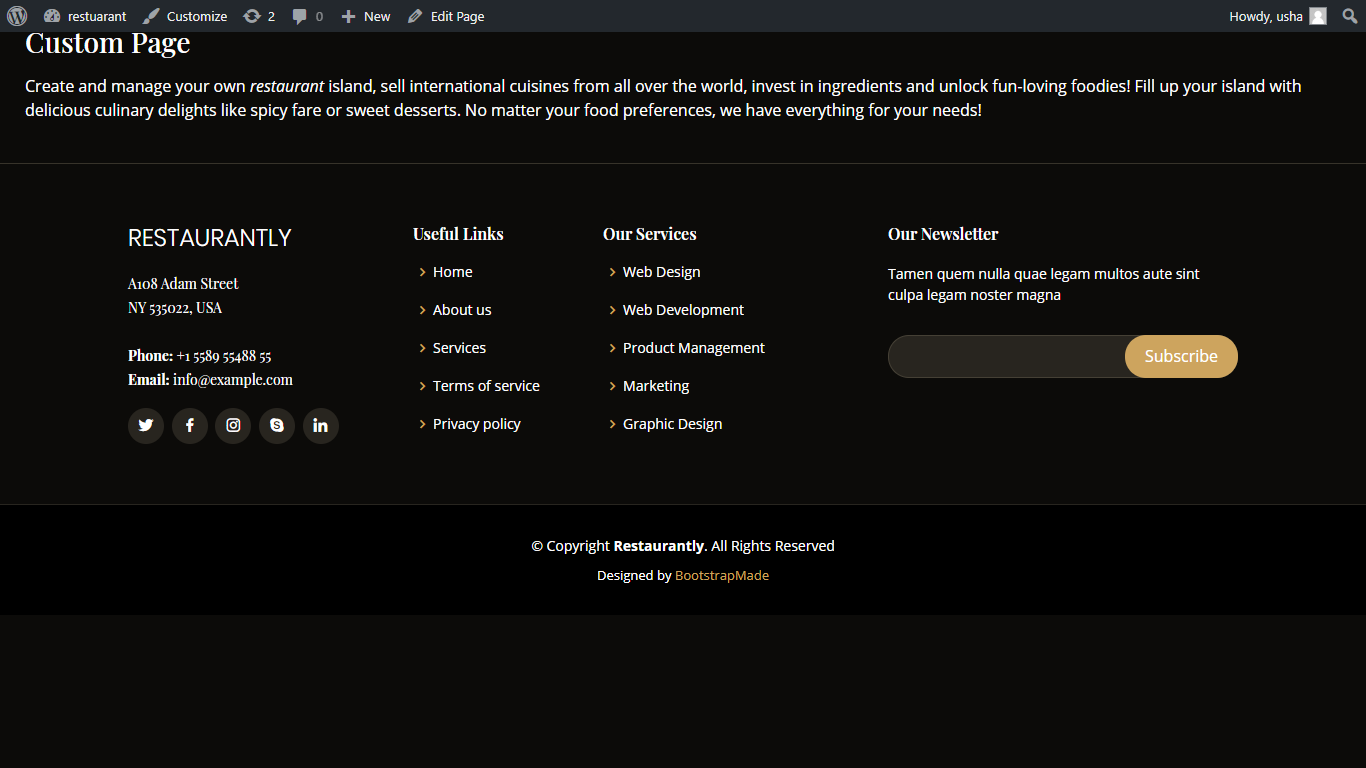The width and height of the screenshot is (1366, 768).
Task: Click the RESTAURANTLY footer heading
Action: click(210, 238)
